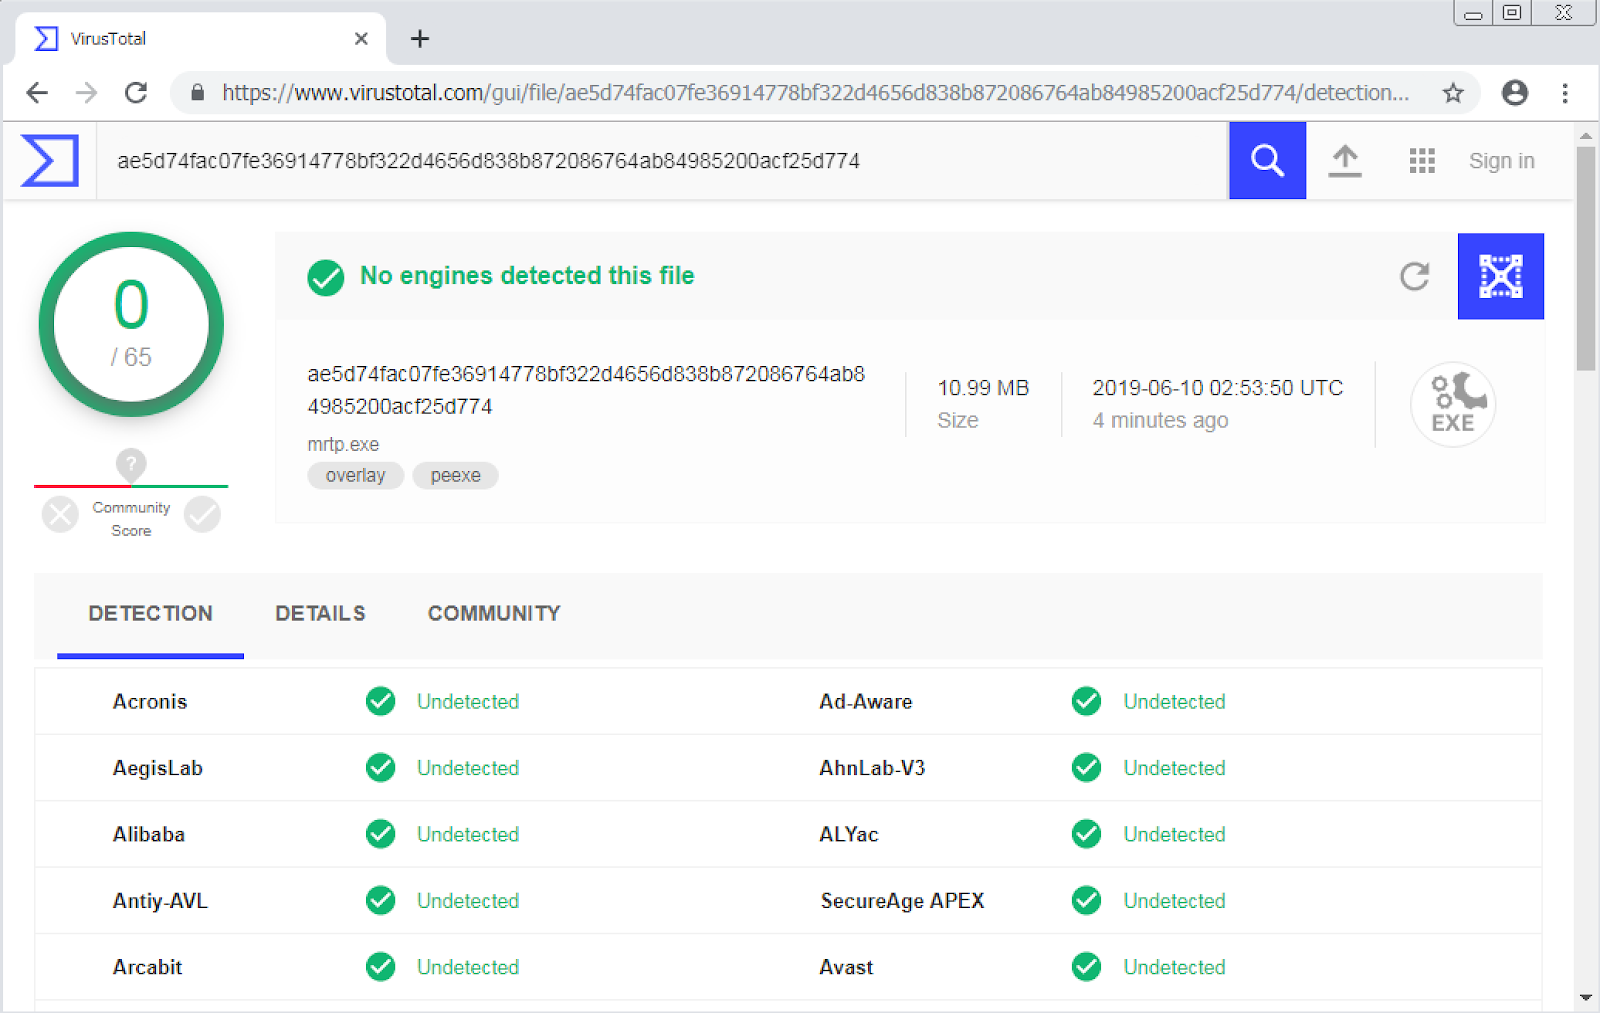Viewport: 1600px width, 1013px height.
Task: Click the reanalyze refresh icon
Action: pos(1414,276)
